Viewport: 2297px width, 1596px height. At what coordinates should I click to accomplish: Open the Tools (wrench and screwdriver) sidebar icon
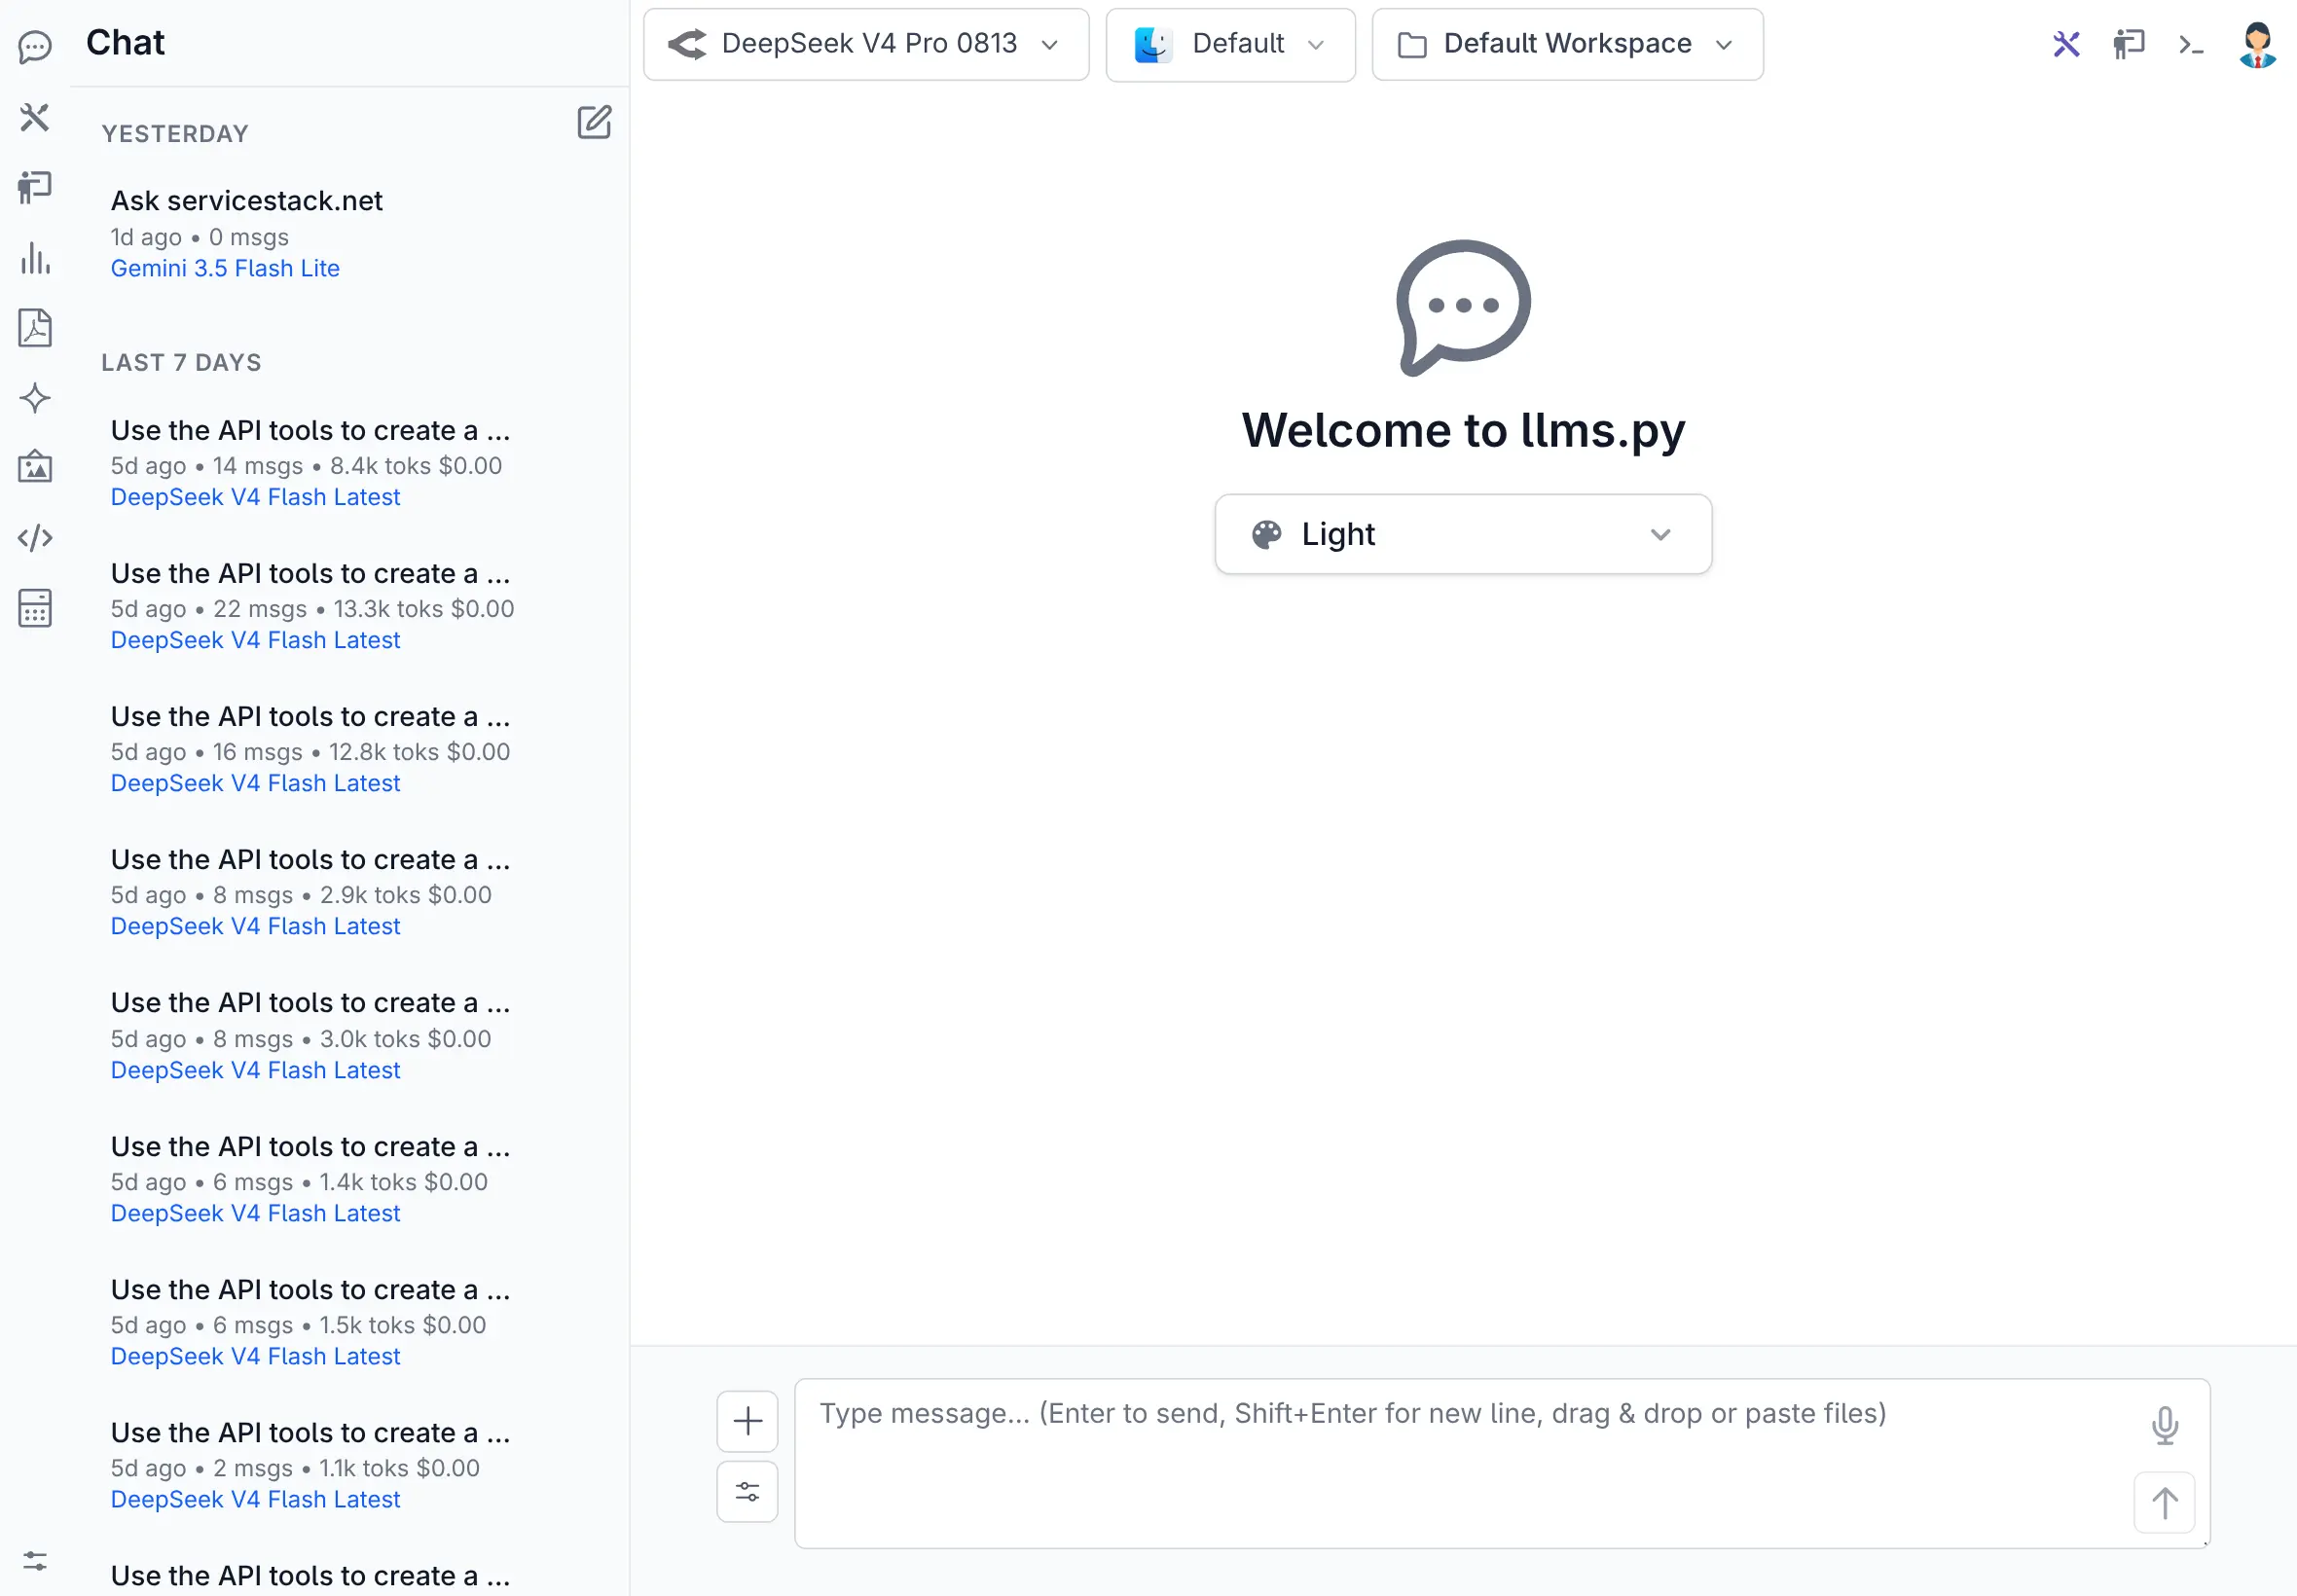point(35,117)
